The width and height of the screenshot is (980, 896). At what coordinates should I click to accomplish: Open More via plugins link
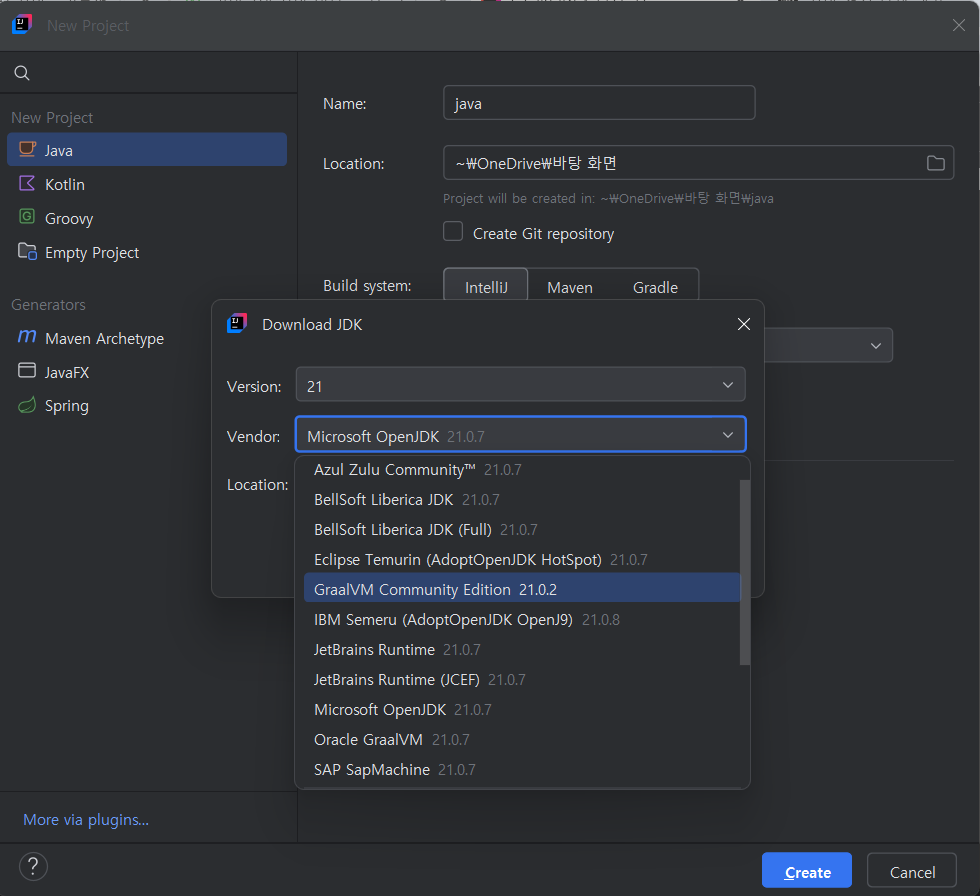(x=86, y=820)
